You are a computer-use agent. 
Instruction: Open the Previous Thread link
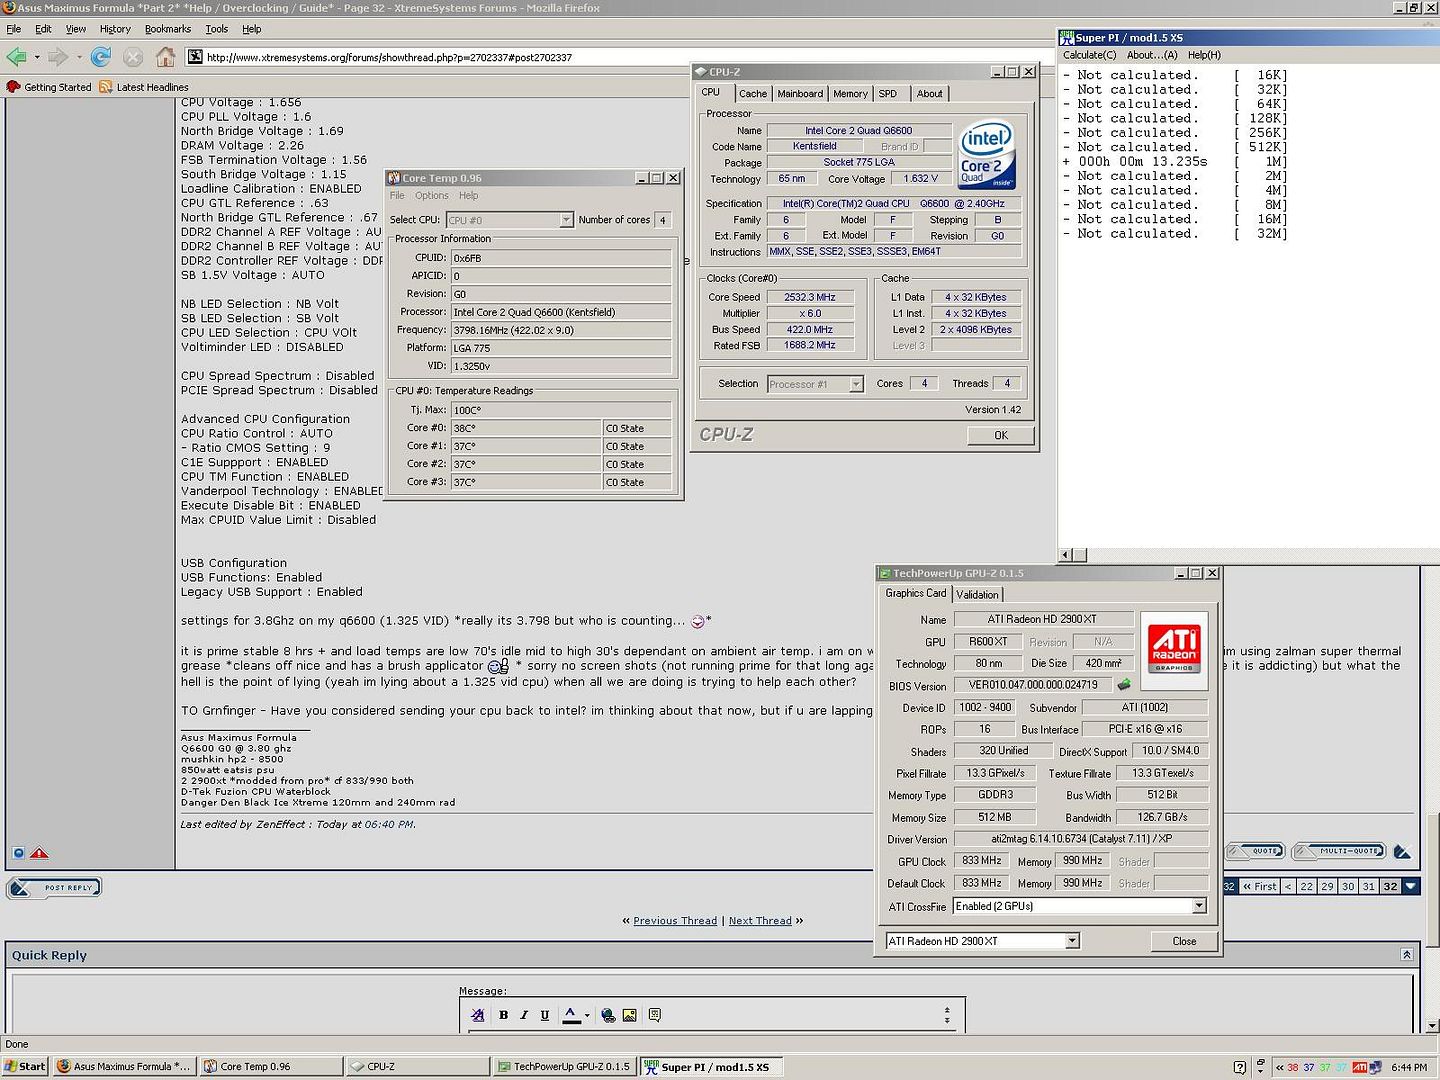click(x=675, y=921)
